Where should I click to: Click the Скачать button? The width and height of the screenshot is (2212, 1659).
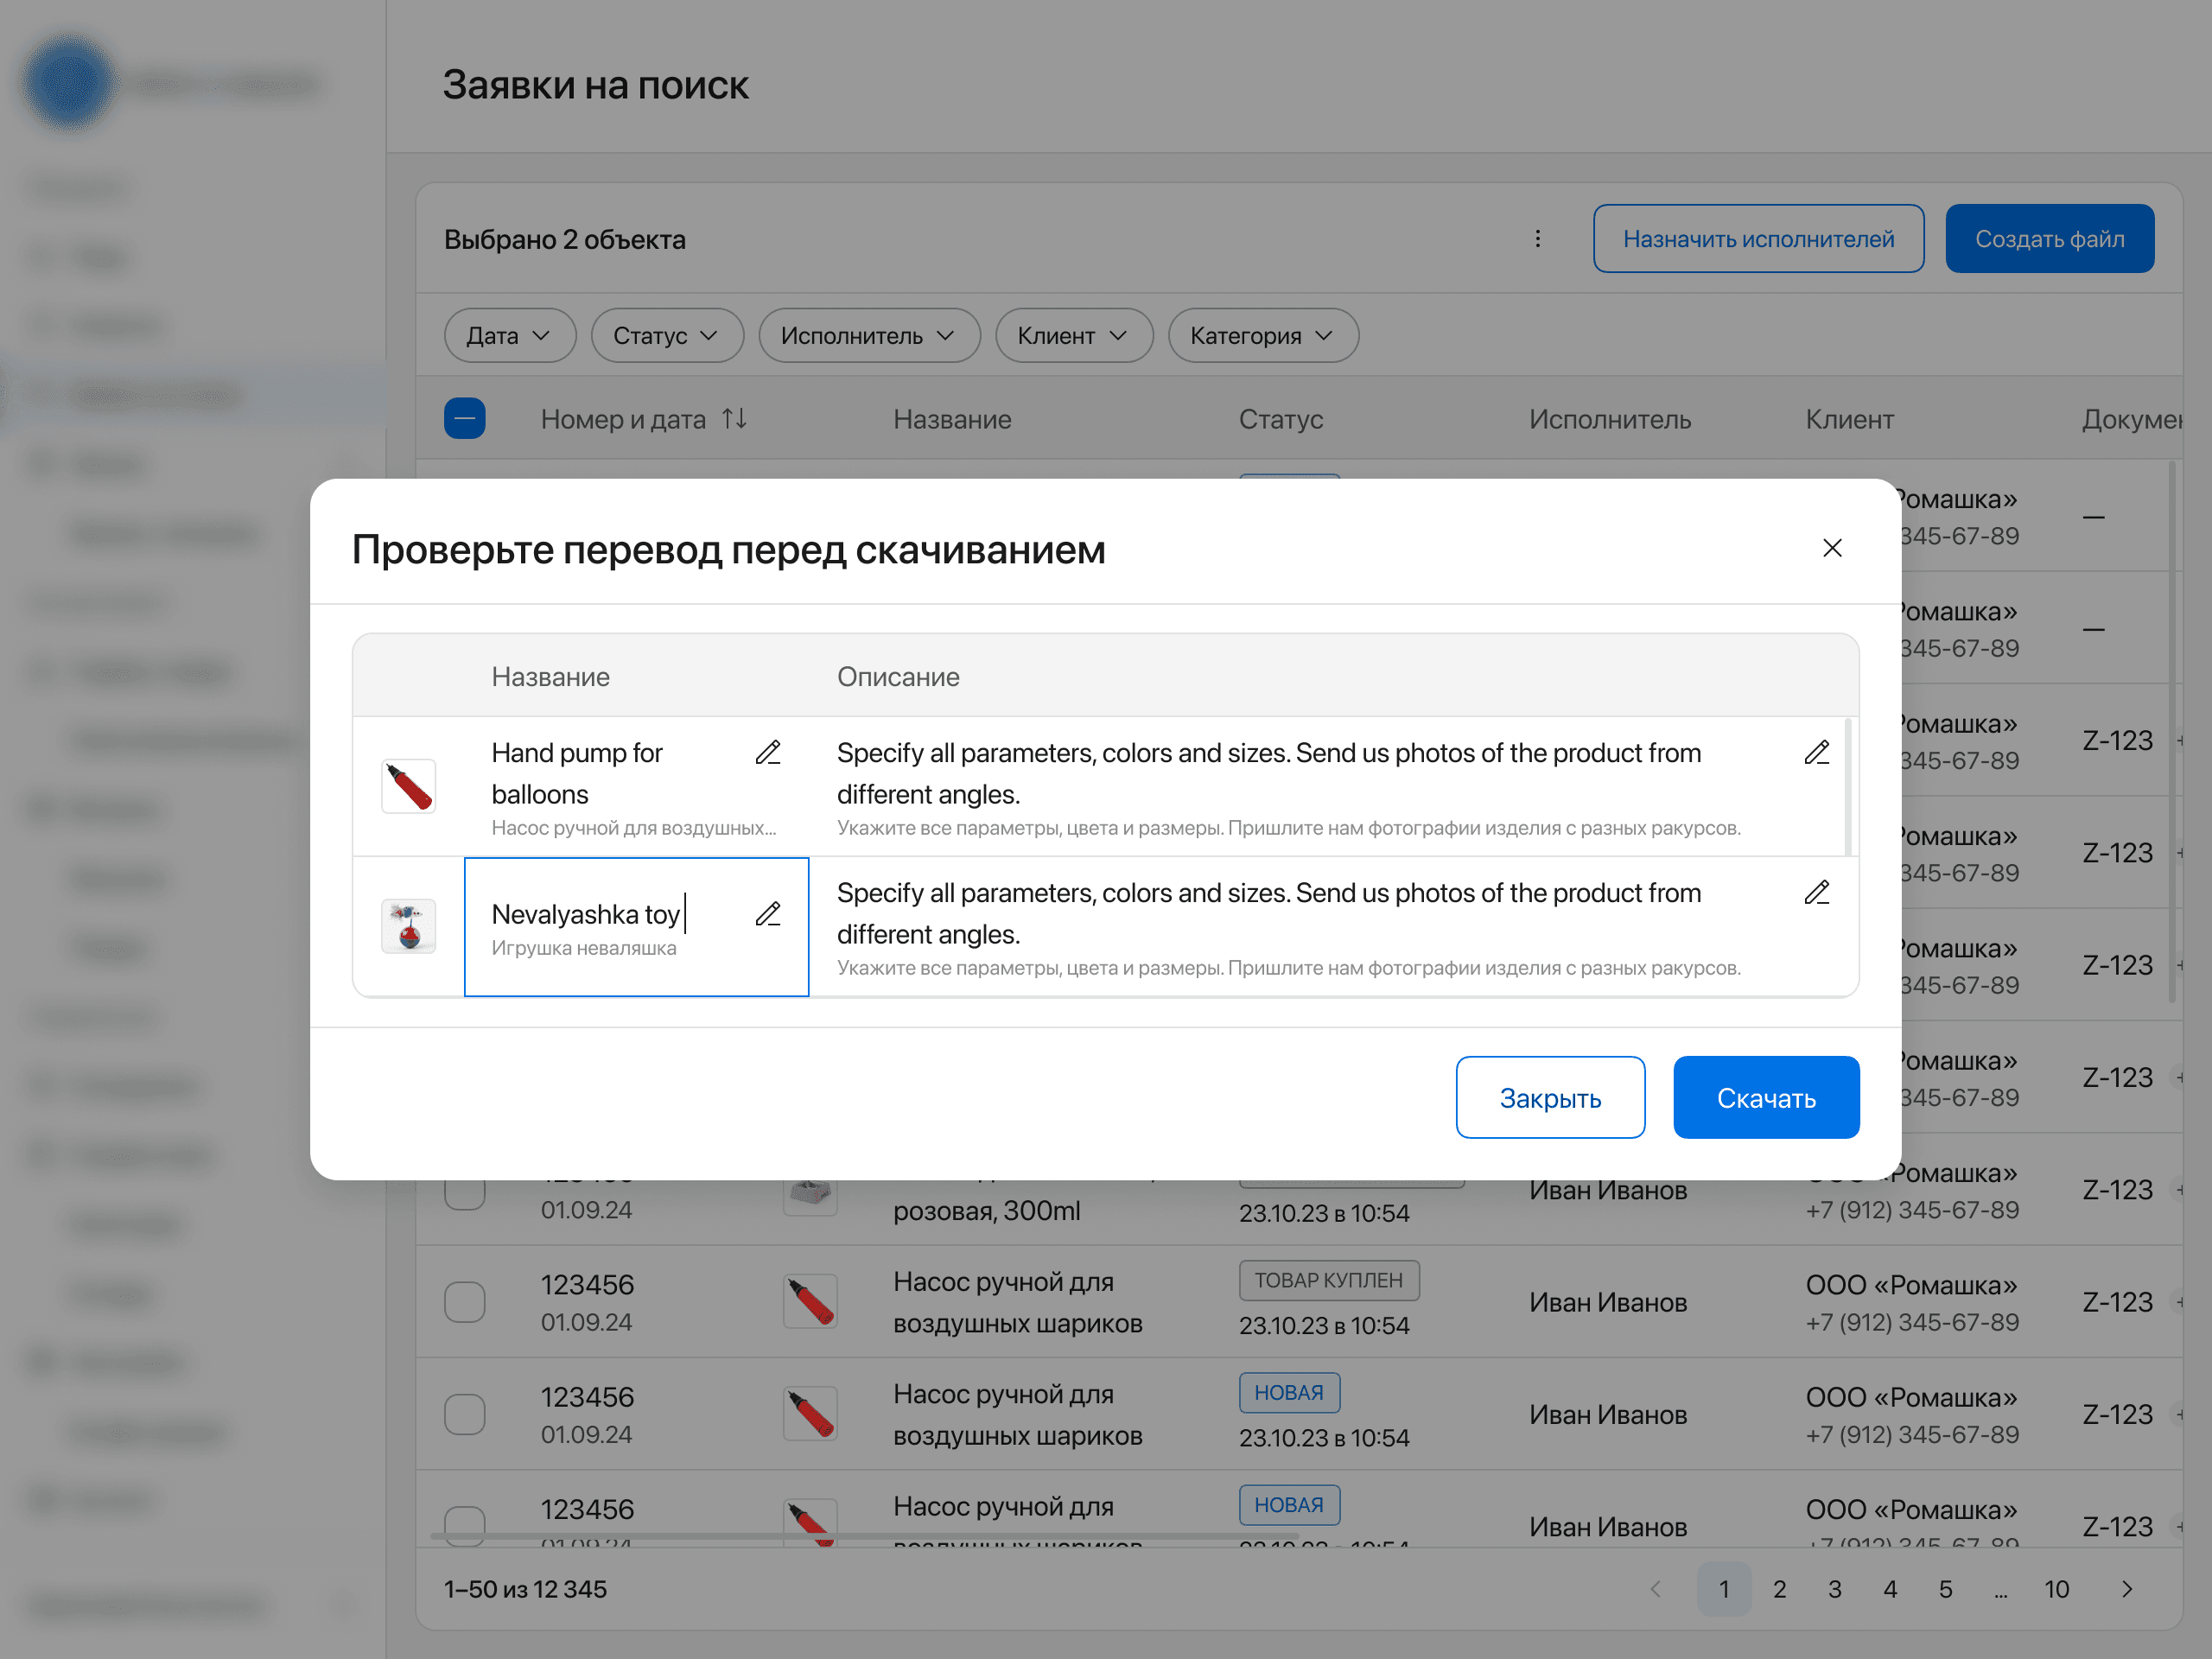(1765, 1098)
